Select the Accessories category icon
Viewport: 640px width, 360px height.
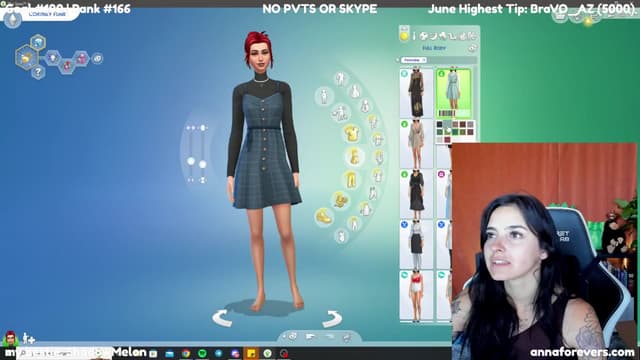click(x=340, y=200)
